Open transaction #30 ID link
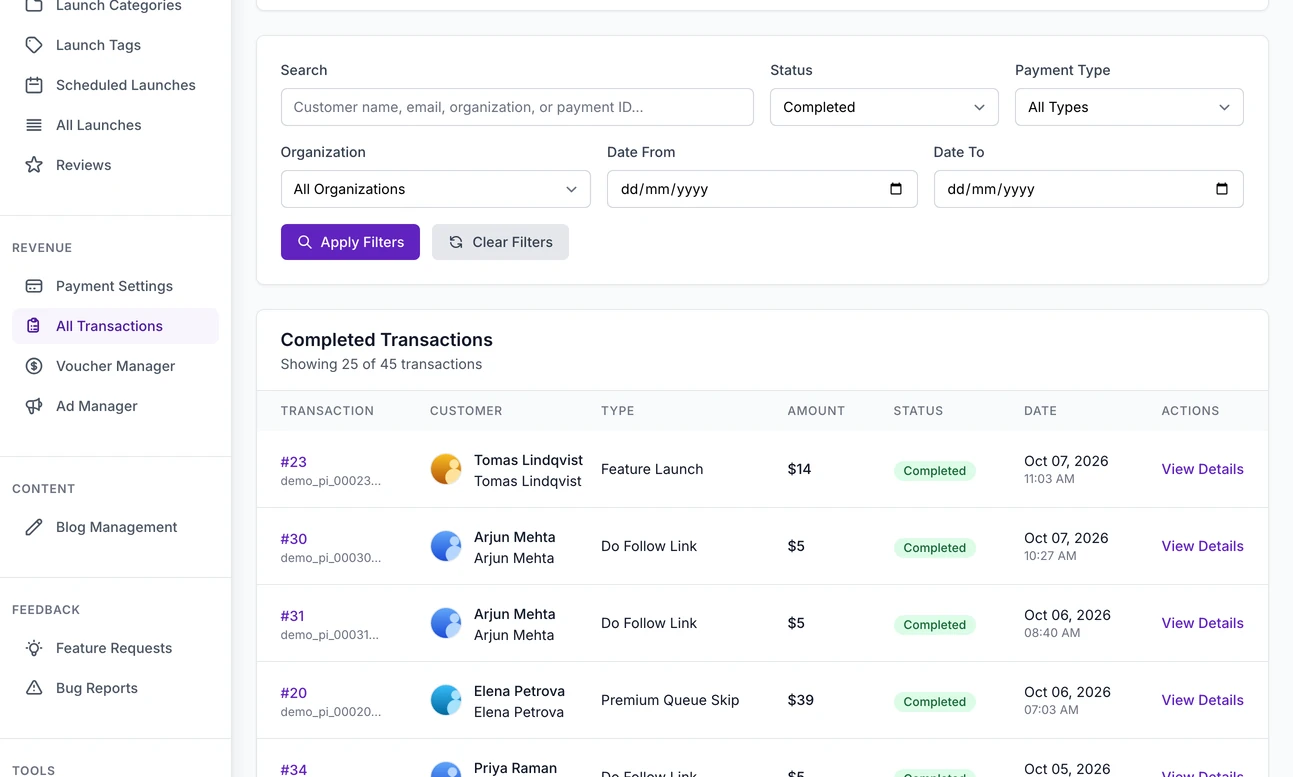The image size is (1293, 777). [294, 538]
